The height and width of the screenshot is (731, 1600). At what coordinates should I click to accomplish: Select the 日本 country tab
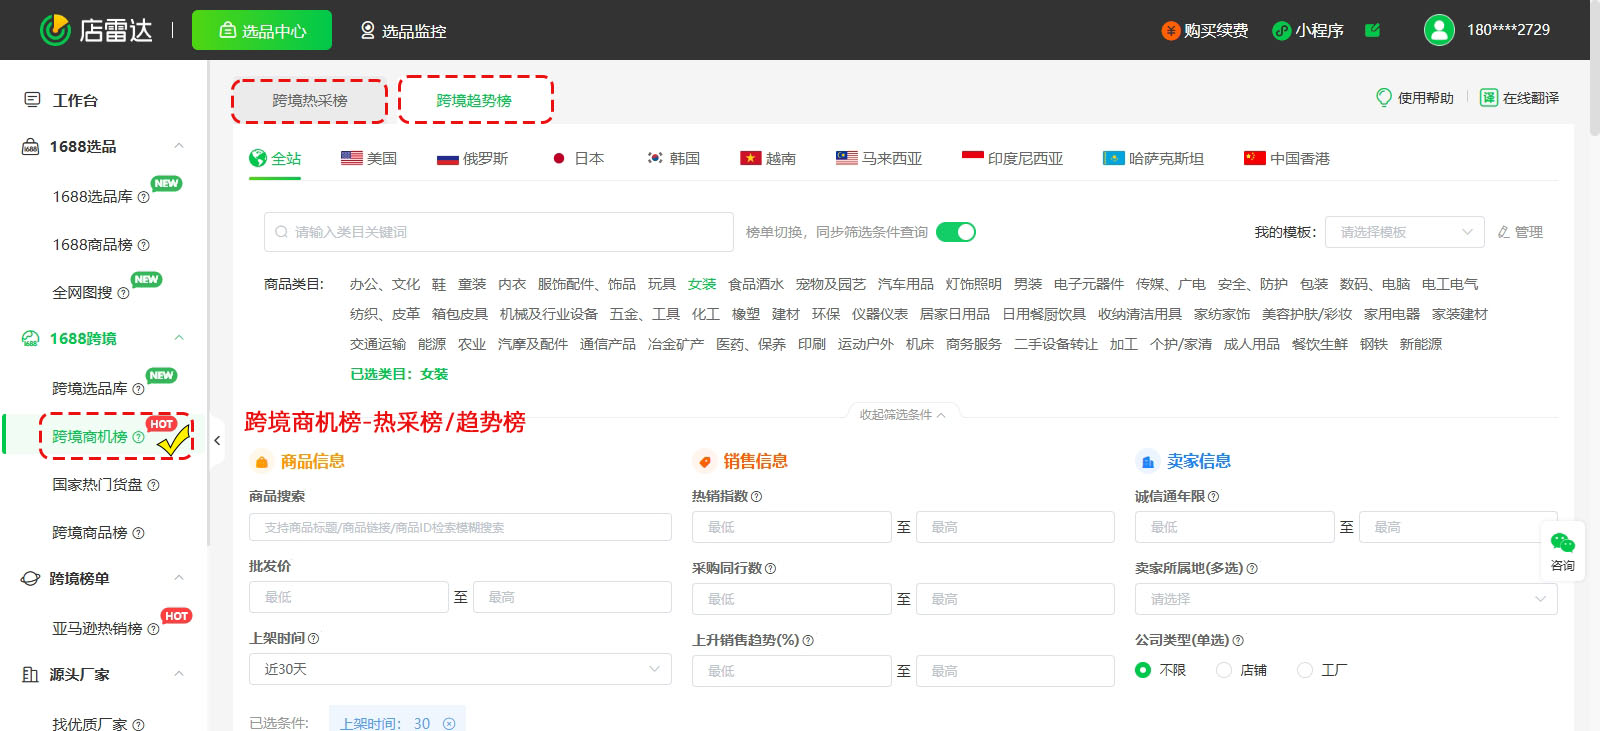pos(577,158)
